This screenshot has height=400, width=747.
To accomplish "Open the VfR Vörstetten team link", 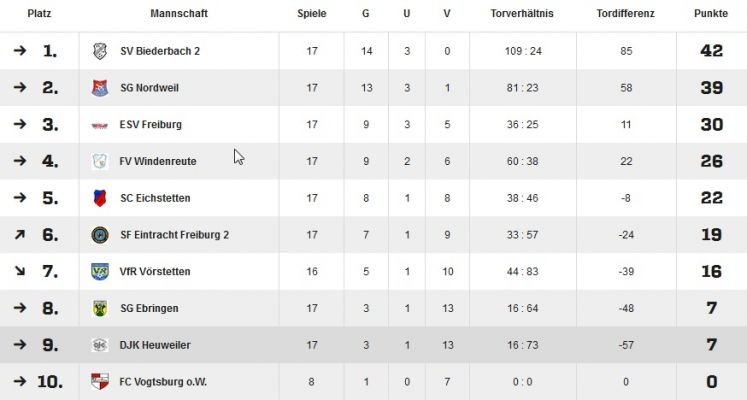I will coord(155,271).
